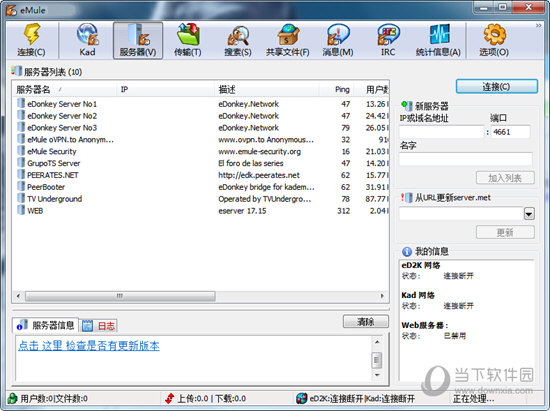Screen dimensions: 550x411
Task: Sort by users column header
Action: (371, 89)
